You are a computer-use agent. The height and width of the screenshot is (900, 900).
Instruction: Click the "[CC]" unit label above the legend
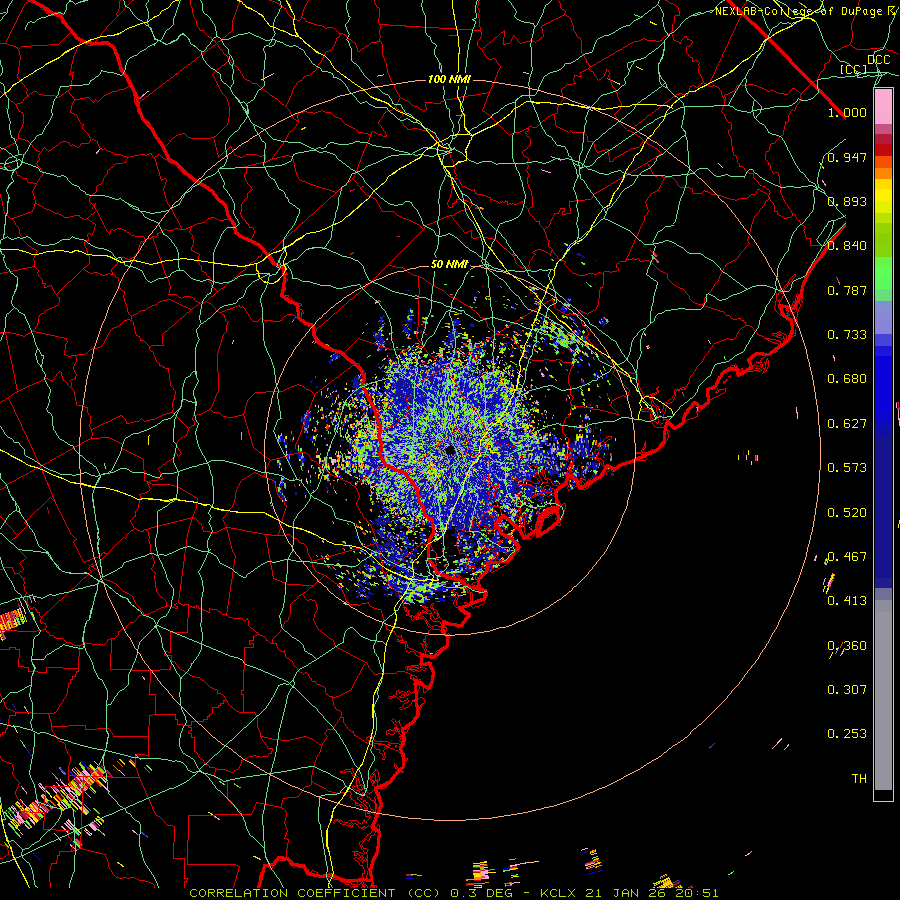tap(854, 69)
